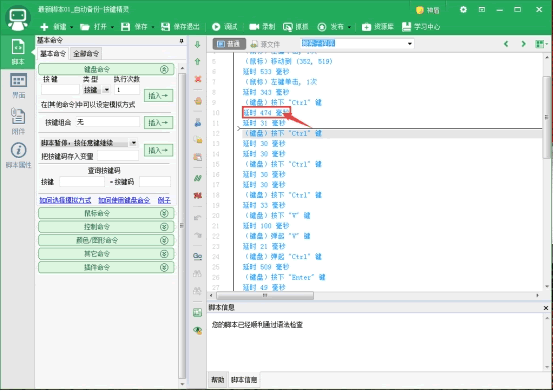553x391 pixels.
Task: Expand the 鼠标命令 section
Action: click(106, 213)
